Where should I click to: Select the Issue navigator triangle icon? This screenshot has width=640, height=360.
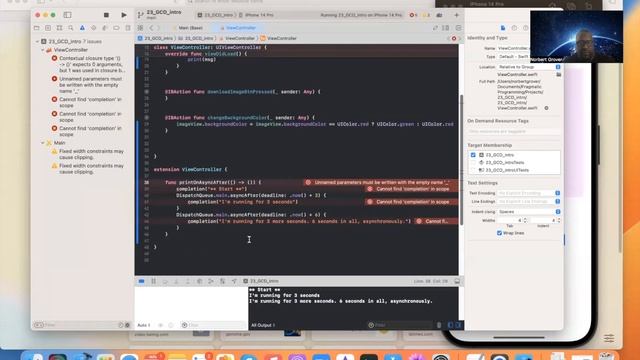click(82, 28)
